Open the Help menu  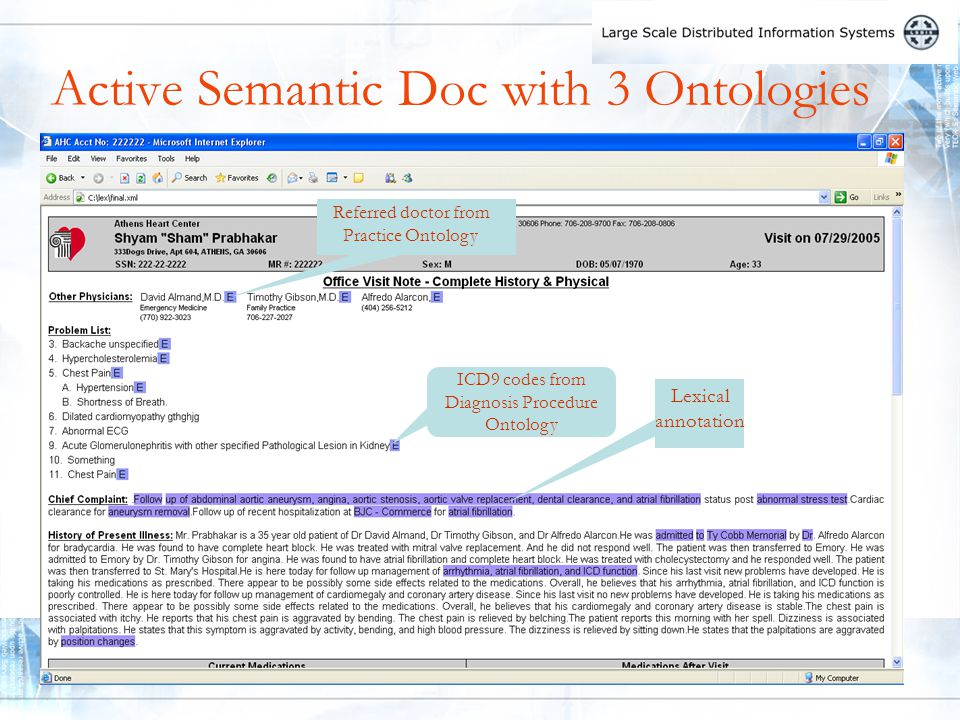192,159
